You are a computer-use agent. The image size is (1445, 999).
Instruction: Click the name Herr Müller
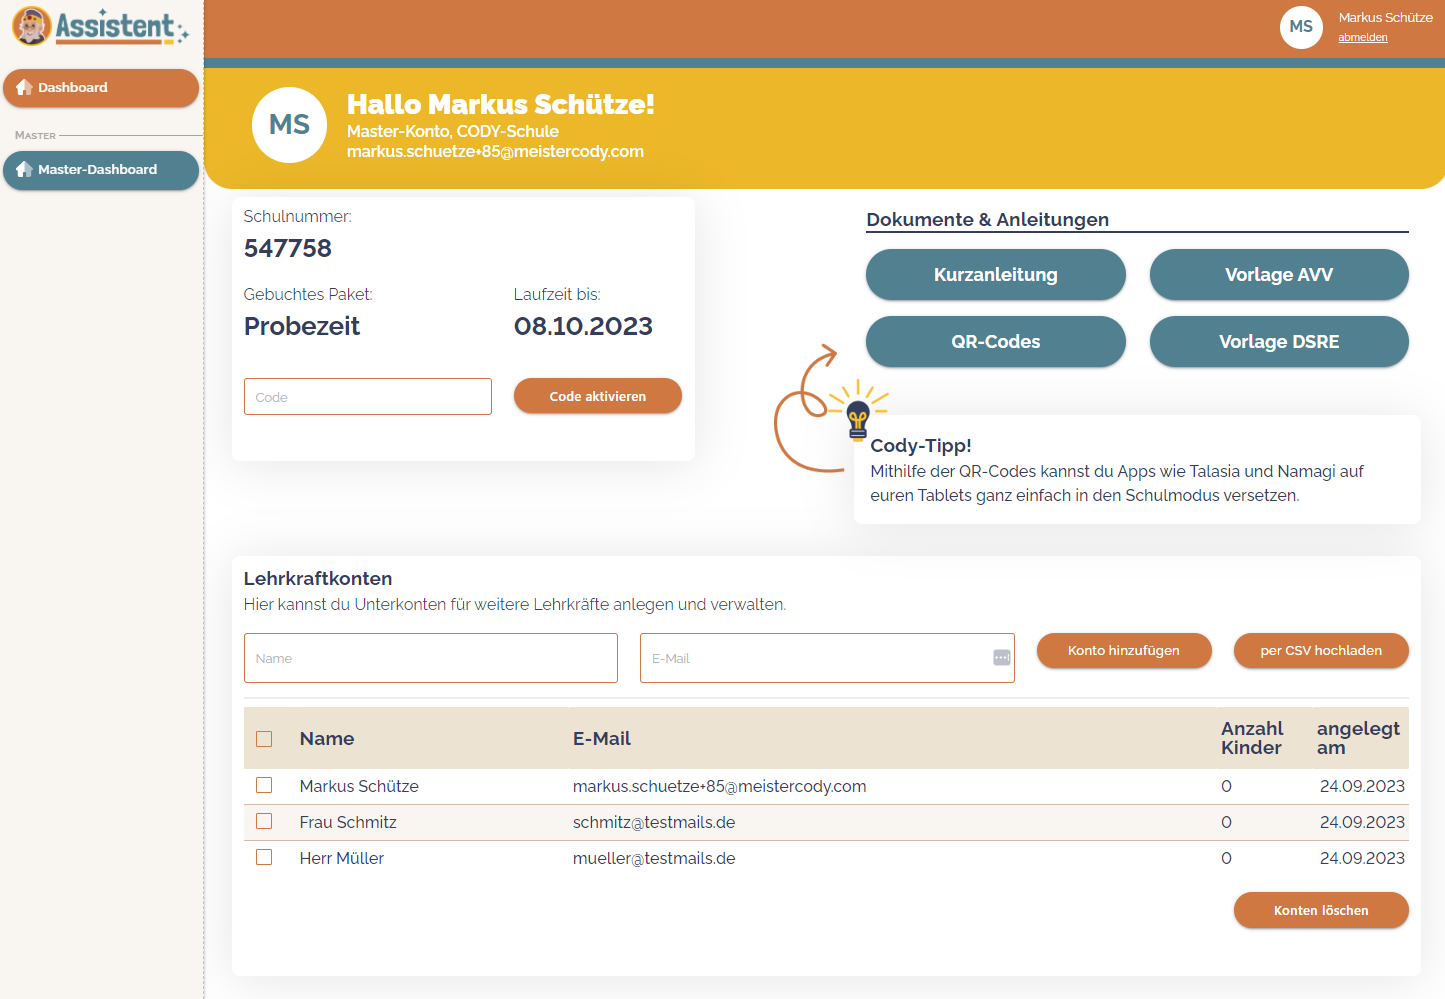point(342,858)
